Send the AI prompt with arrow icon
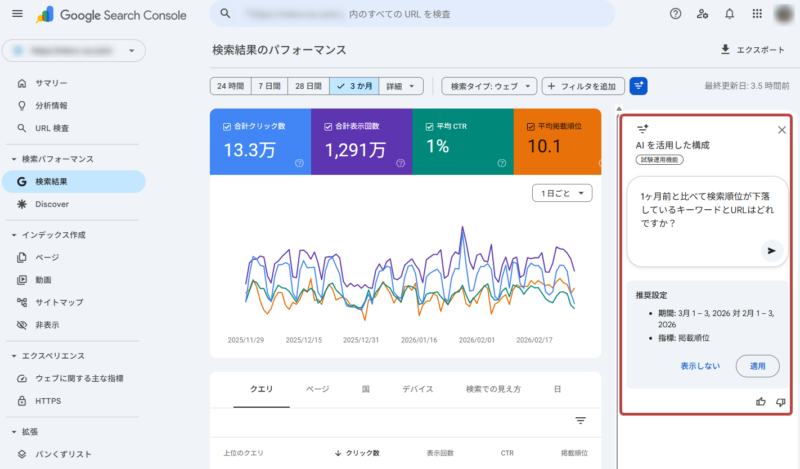 coord(771,251)
